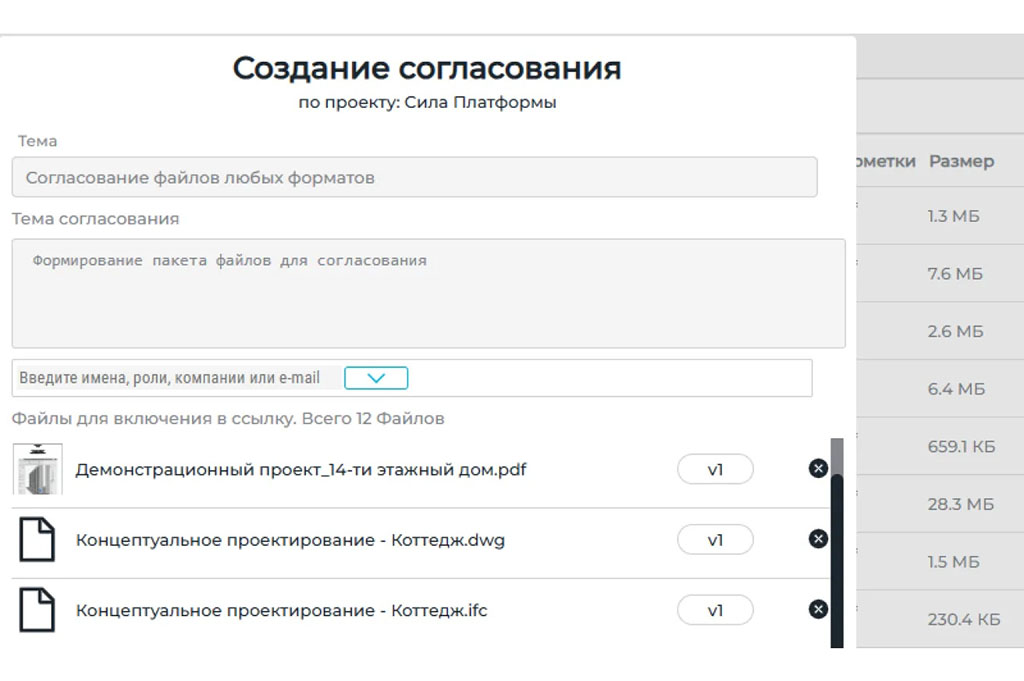Image resolution: width=1024 pixels, height=681 pixels.
Task: Click the Пометки column header
Action: [x=886, y=161]
